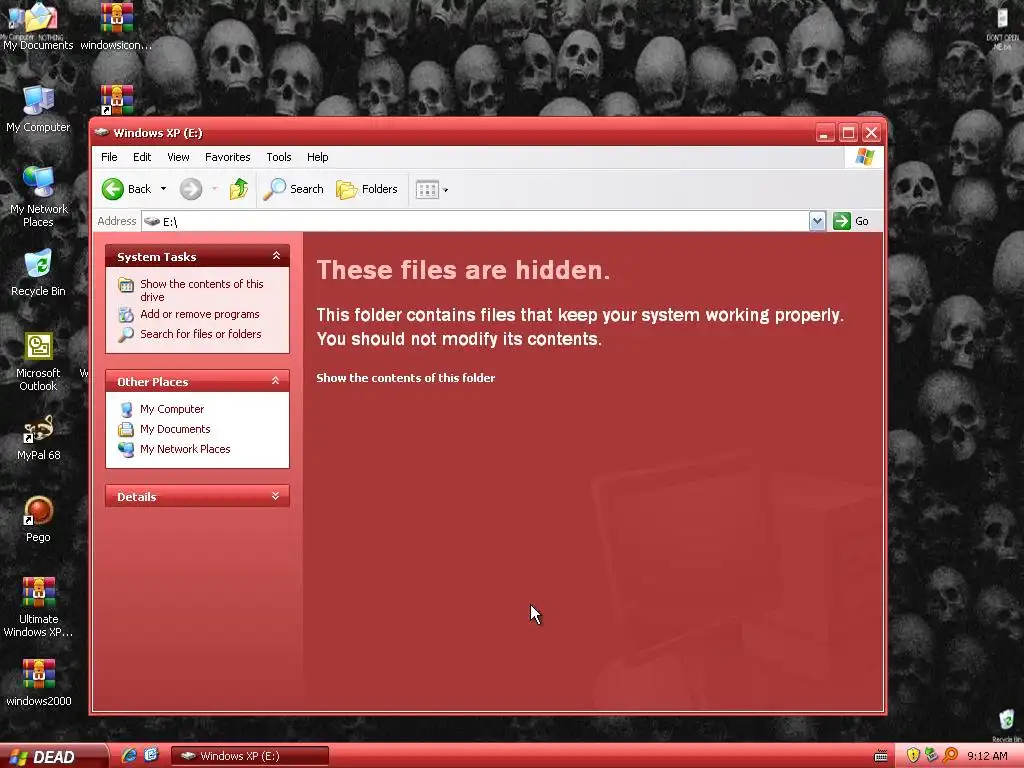Open the Back history dropdown arrow
1024x768 pixels.
[163, 189]
